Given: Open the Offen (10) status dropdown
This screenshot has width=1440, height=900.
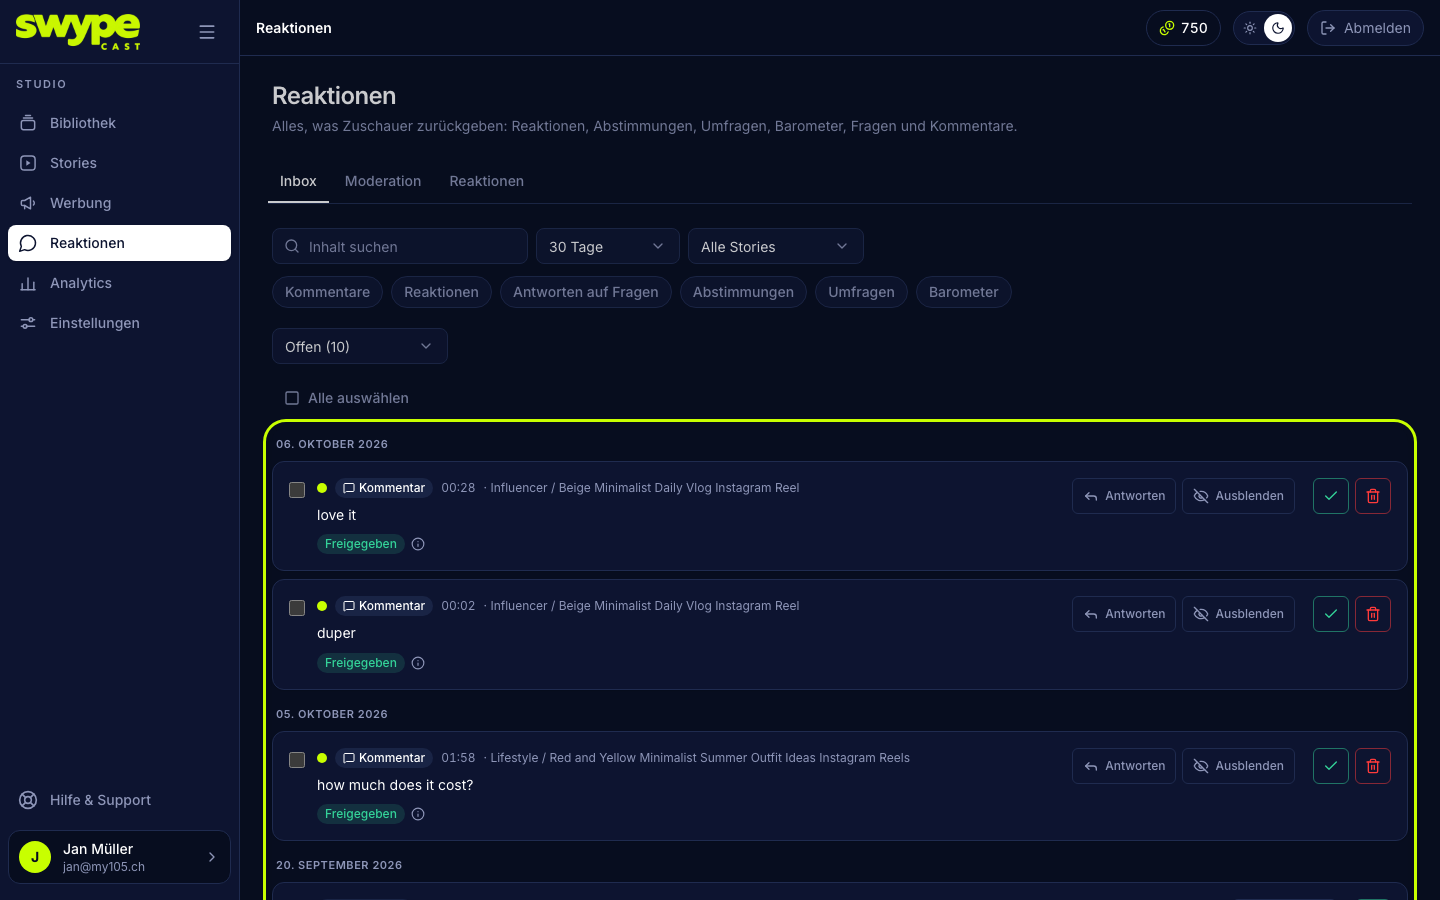Looking at the screenshot, I should click(360, 346).
